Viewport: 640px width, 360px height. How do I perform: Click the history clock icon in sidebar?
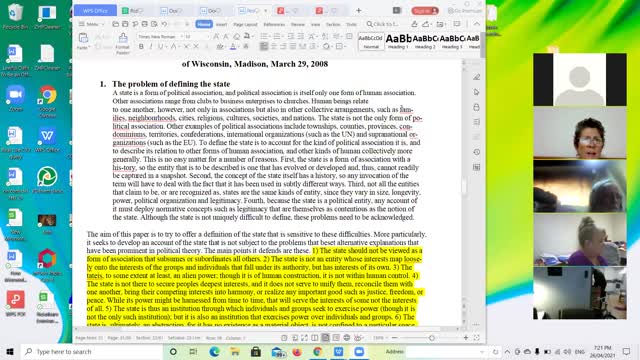point(476,152)
